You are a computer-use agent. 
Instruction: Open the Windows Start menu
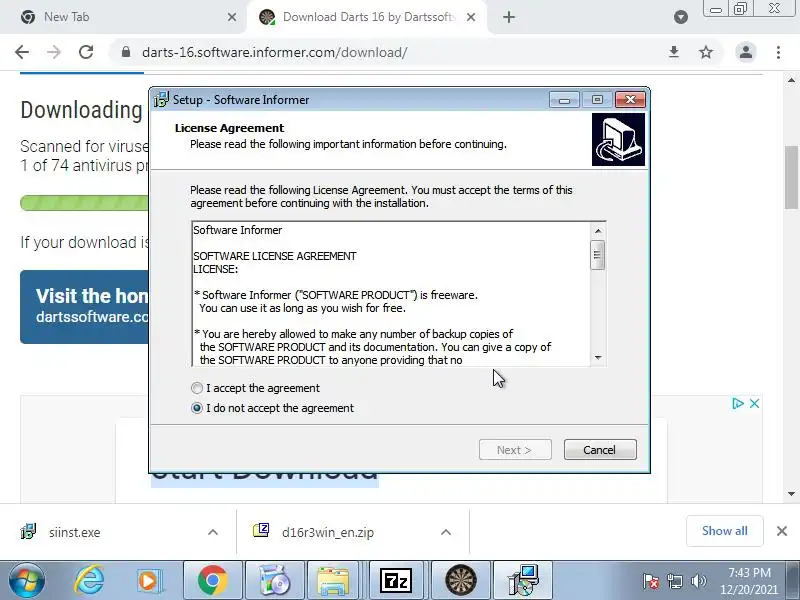click(x=27, y=581)
